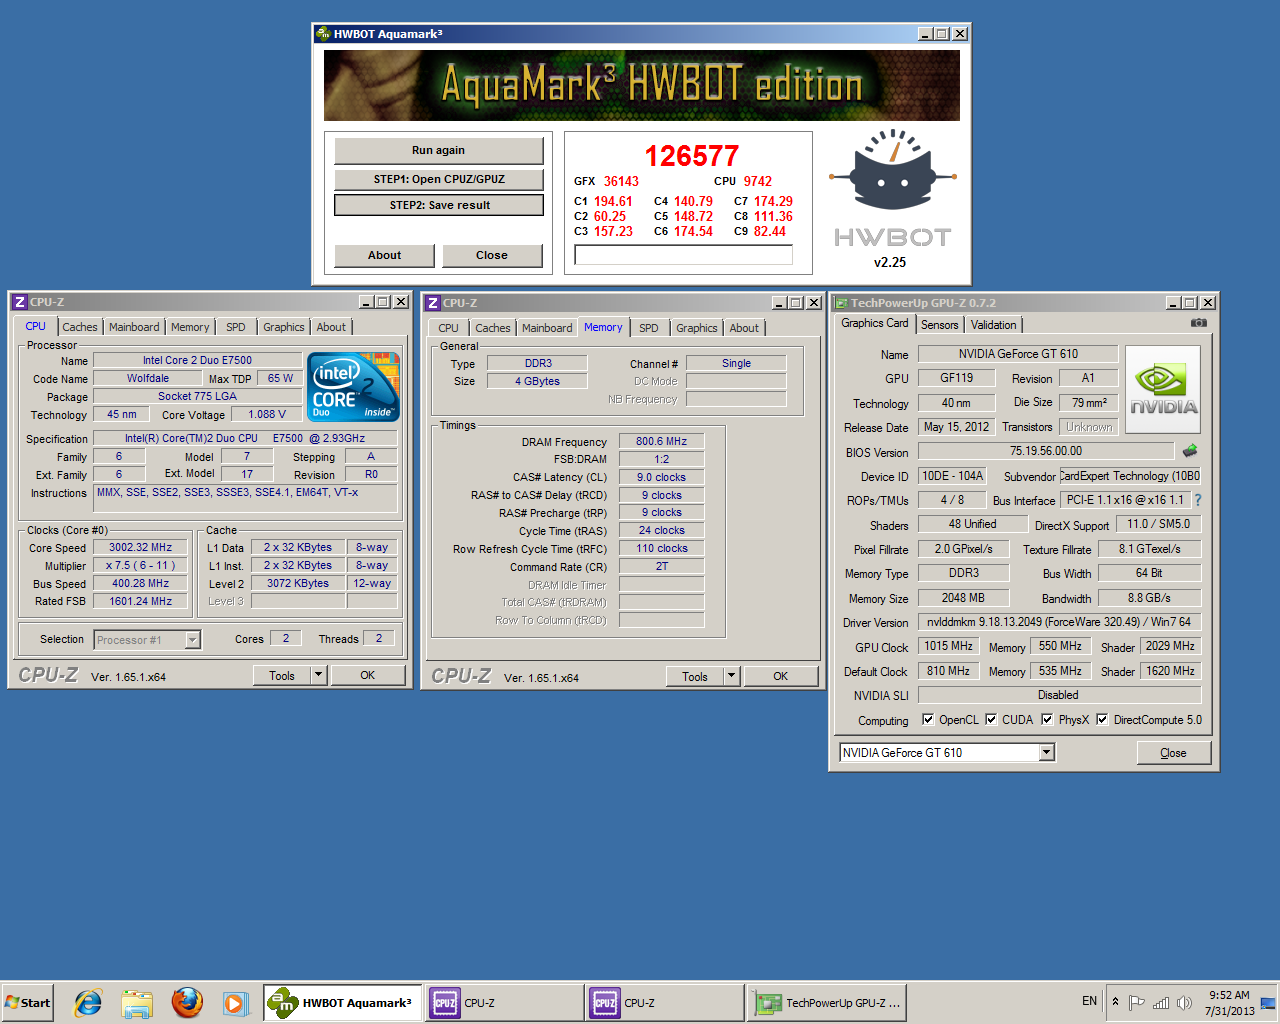Viewport: 1280px width, 1024px height.
Task: Open Caches tab in left CPU-Z window
Action: coord(80,327)
